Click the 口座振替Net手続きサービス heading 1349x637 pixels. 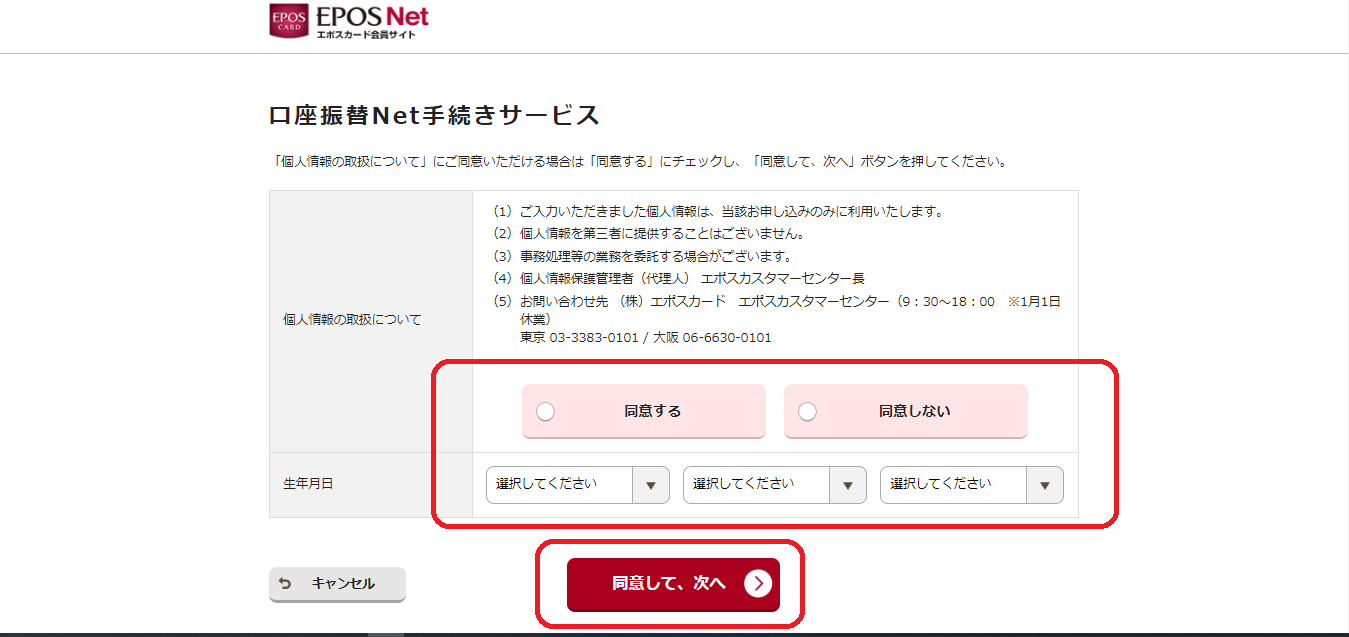pyautogui.click(x=435, y=115)
